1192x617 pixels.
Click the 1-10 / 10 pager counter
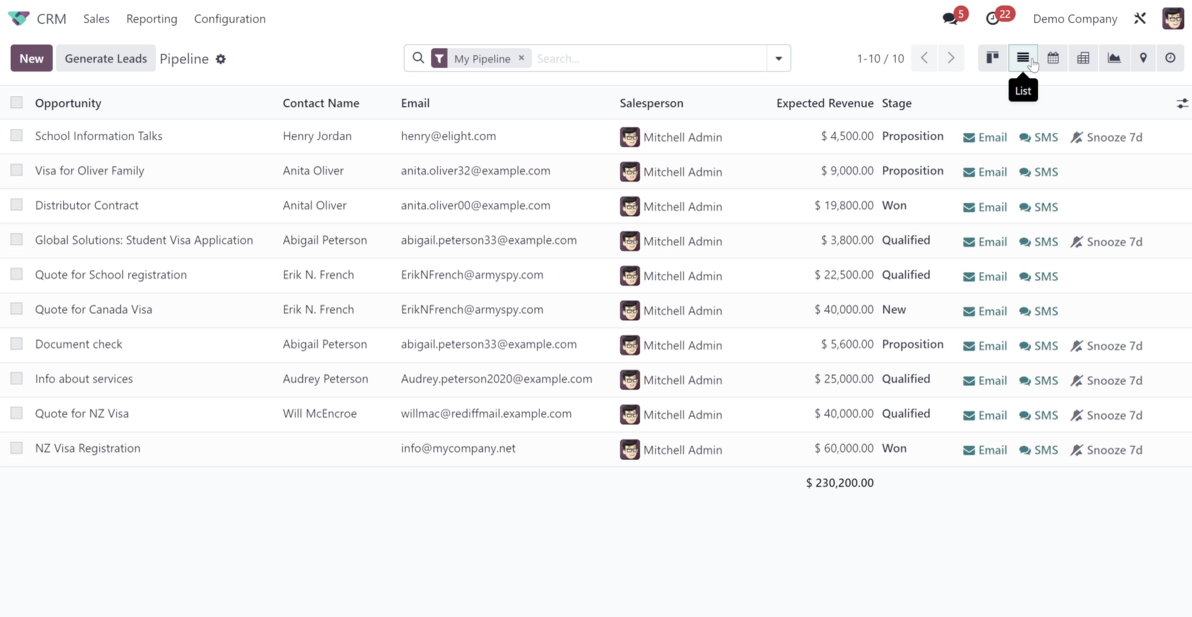tap(880, 59)
